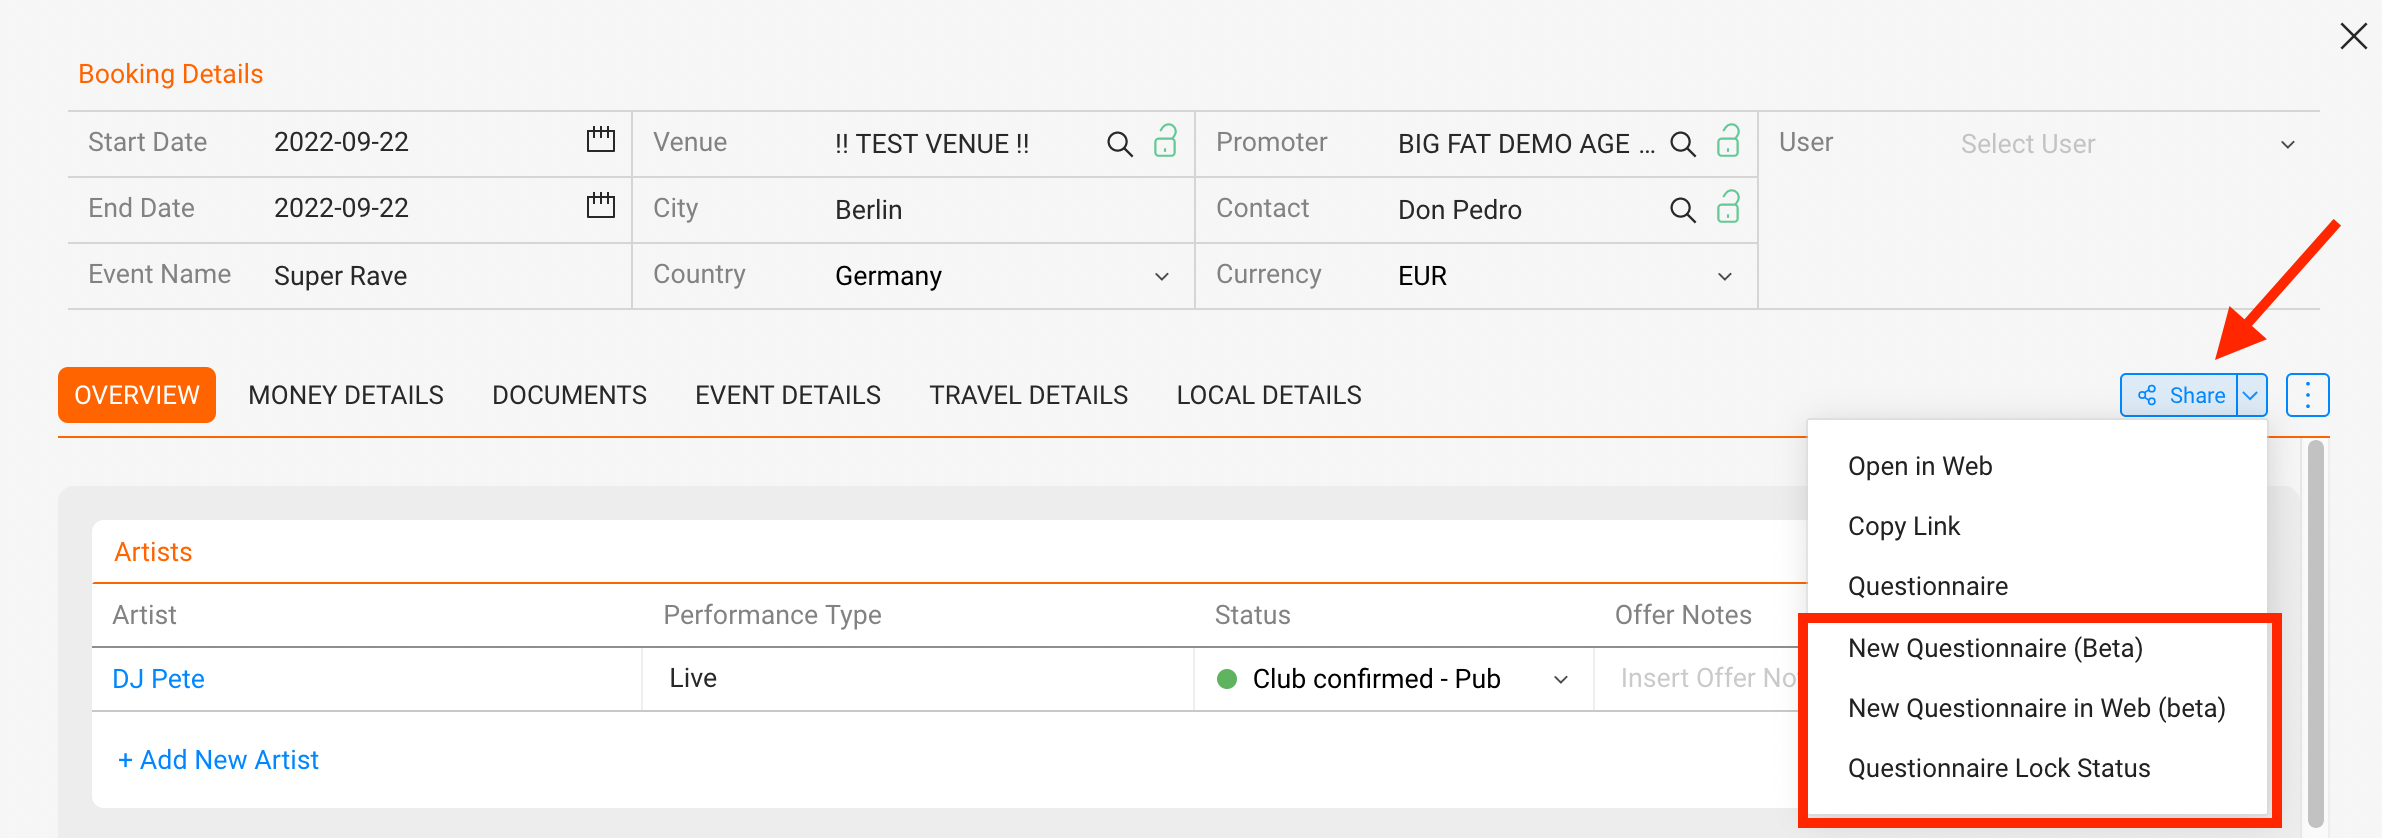This screenshot has width=2382, height=838.
Task: Click the Share button
Action: pyautogui.click(x=2180, y=395)
